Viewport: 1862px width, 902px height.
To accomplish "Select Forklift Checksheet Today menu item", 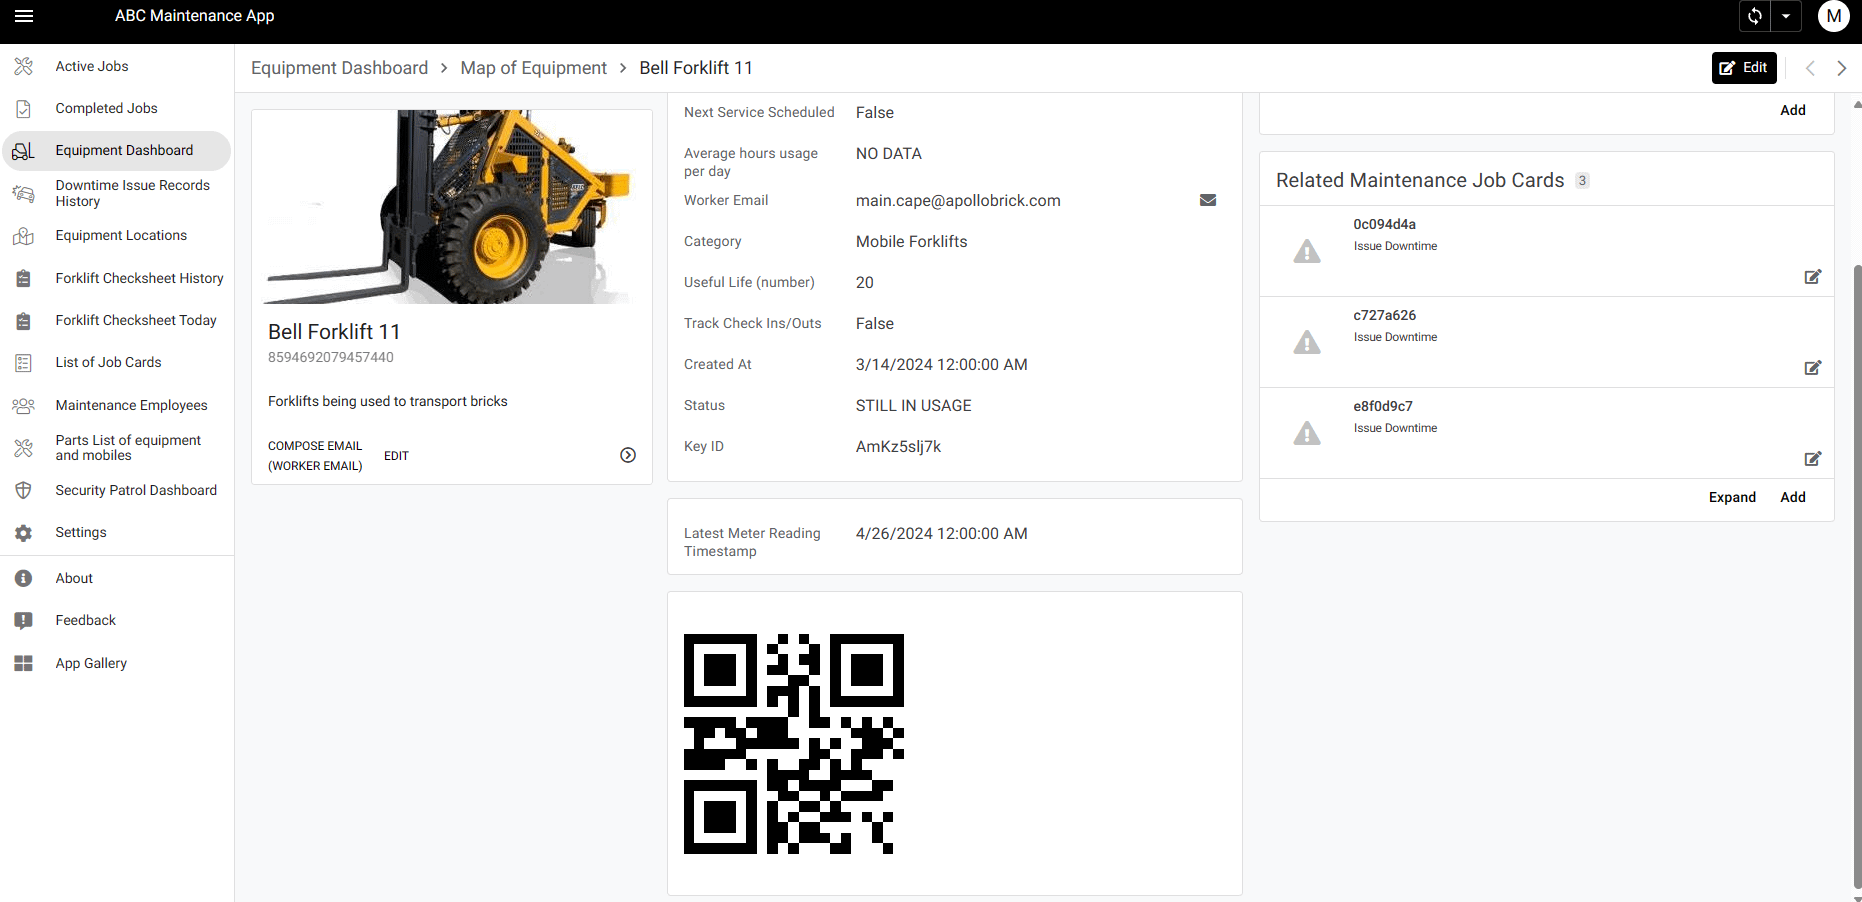I will coord(136,320).
